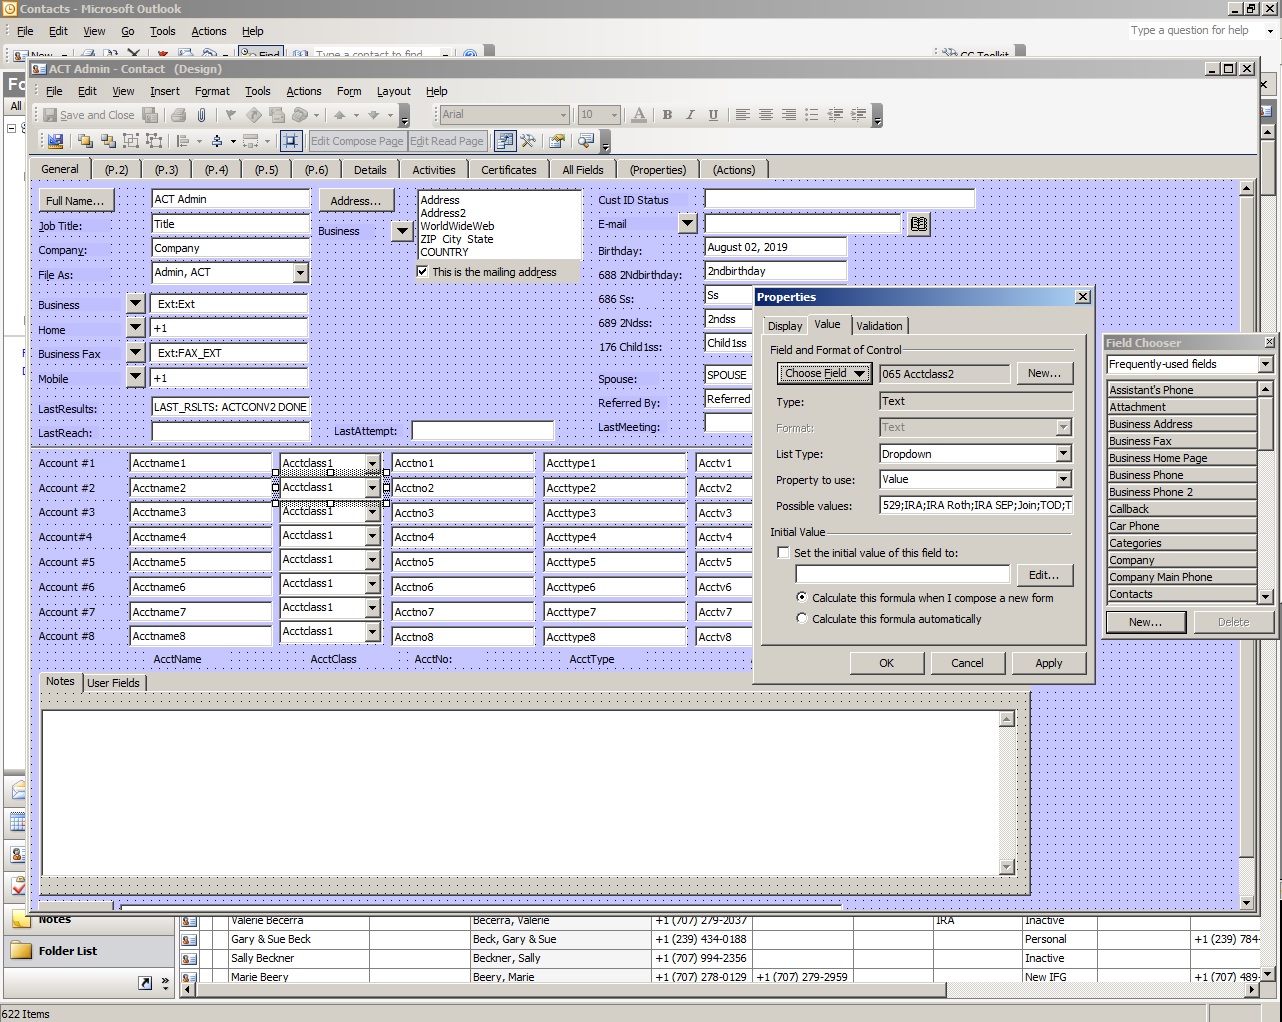
Task: Toggle Bold formatting
Action: (x=667, y=115)
